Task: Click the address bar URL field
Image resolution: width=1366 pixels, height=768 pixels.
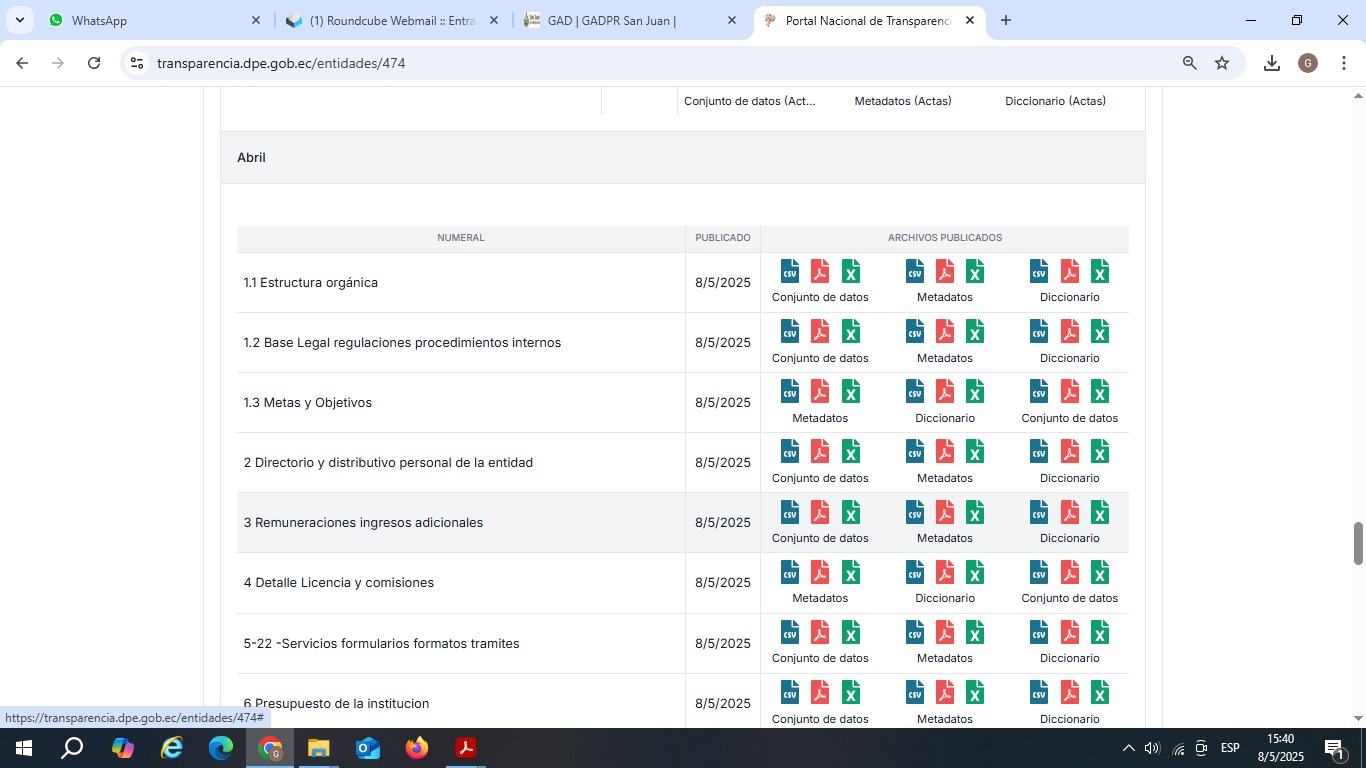Action: (600, 63)
